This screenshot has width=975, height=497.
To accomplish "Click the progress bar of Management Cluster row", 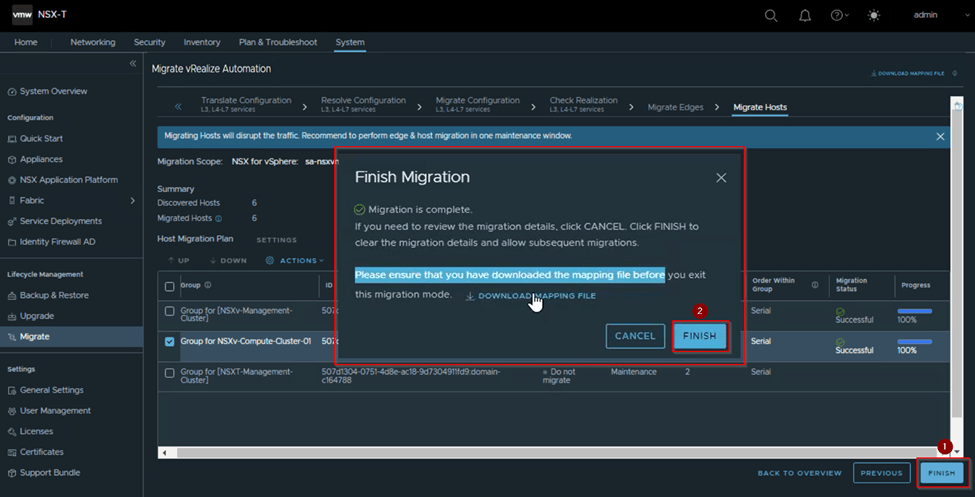I will pyautogui.click(x=914, y=311).
